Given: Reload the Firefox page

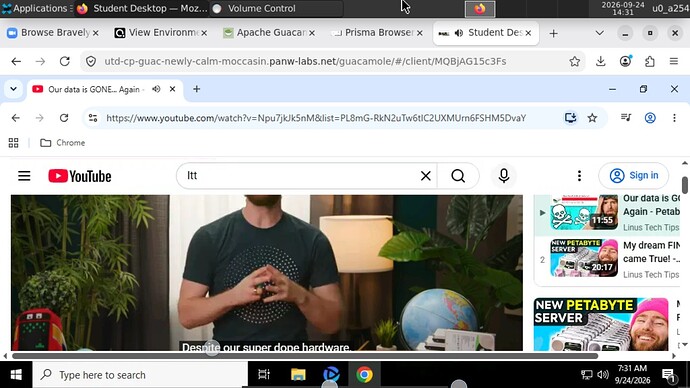Looking at the screenshot, I should click(x=65, y=62).
